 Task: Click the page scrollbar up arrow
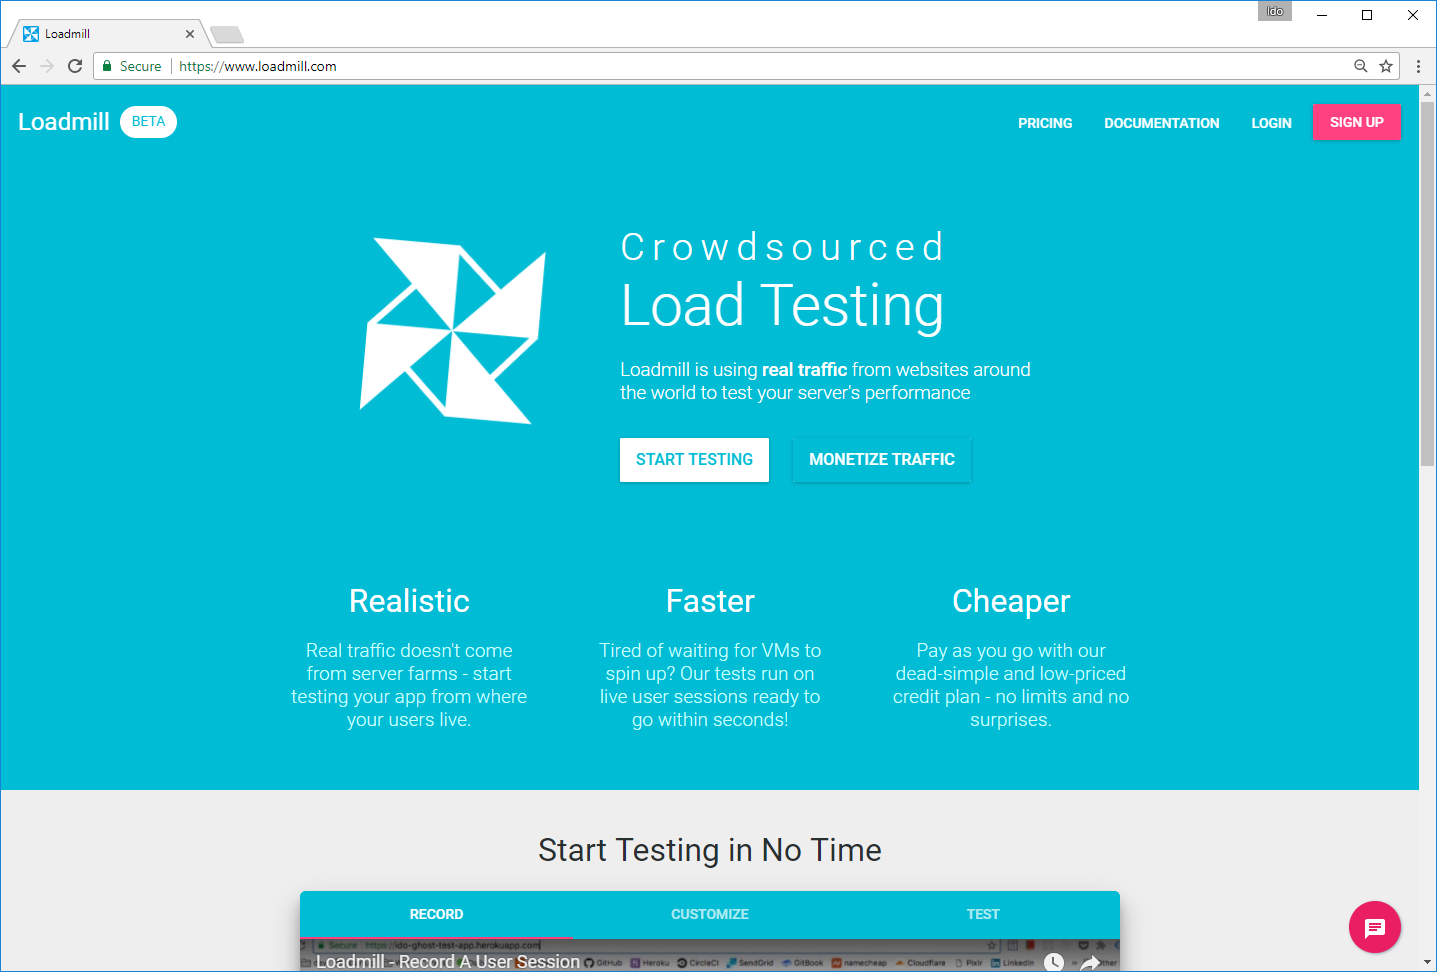point(1428,93)
